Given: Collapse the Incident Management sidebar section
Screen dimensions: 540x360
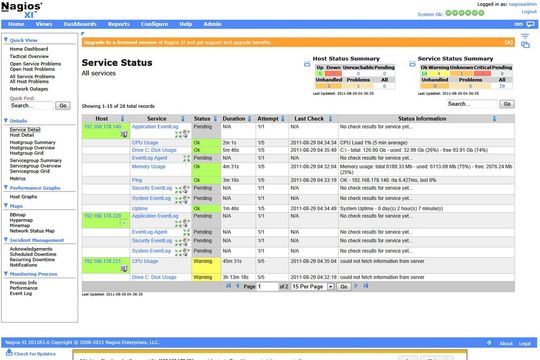Looking at the screenshot, I should pos(6,240).
